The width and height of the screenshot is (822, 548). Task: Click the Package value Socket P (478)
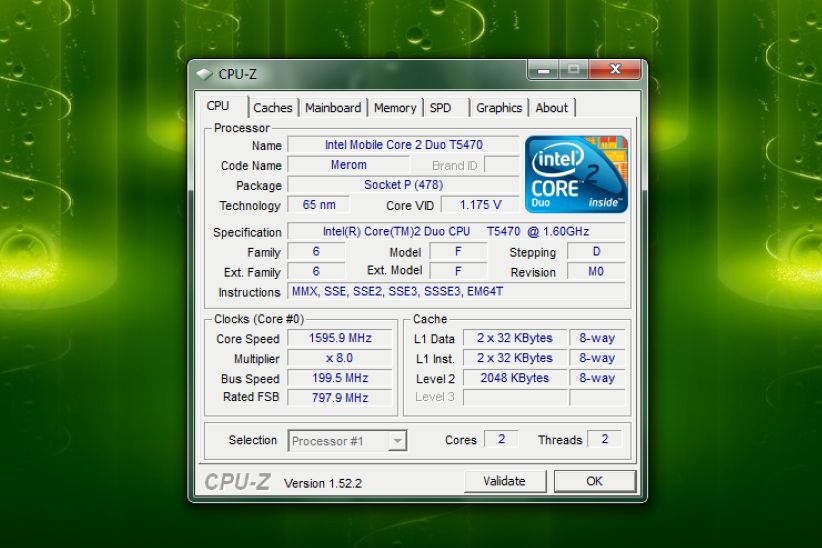coord(403,185)
